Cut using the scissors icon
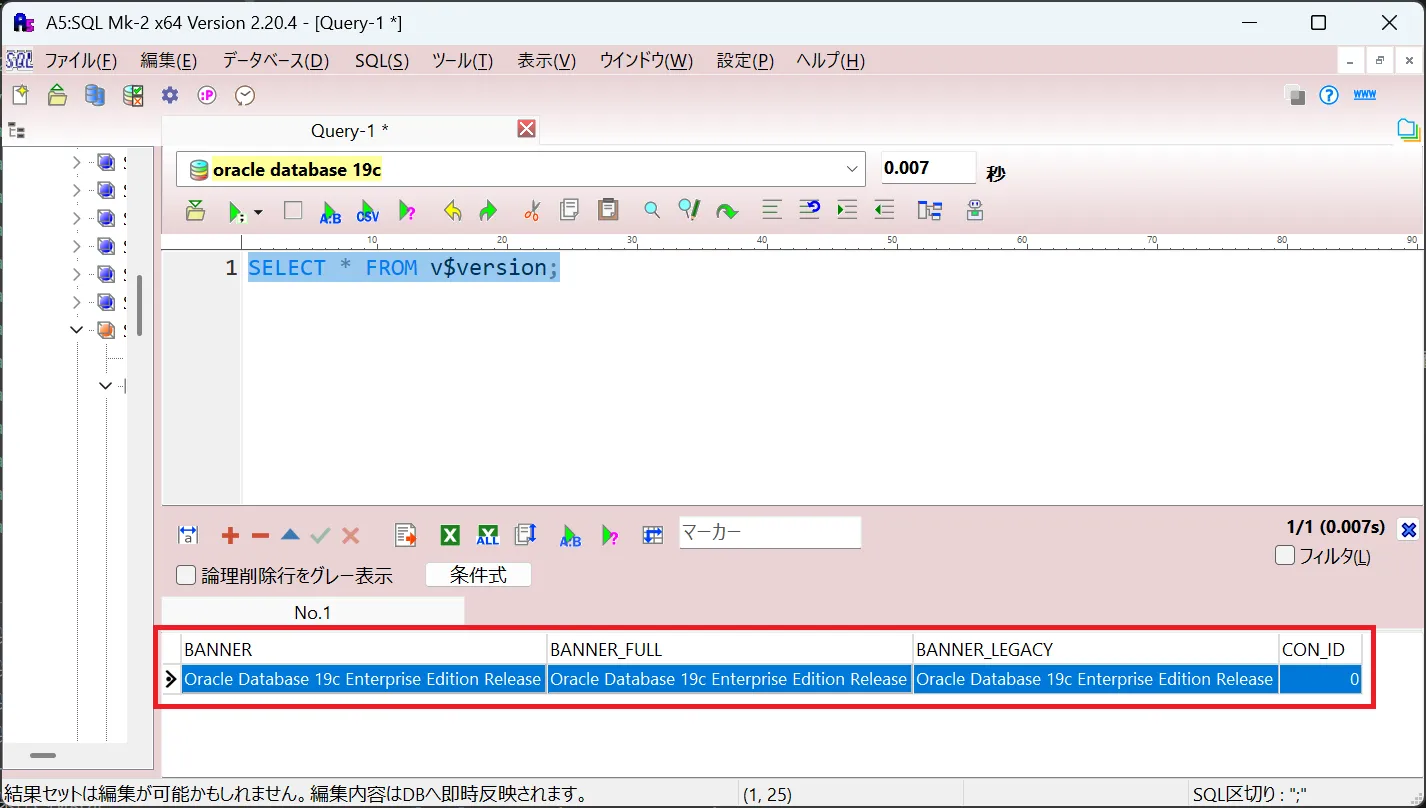 pos(532,210)
